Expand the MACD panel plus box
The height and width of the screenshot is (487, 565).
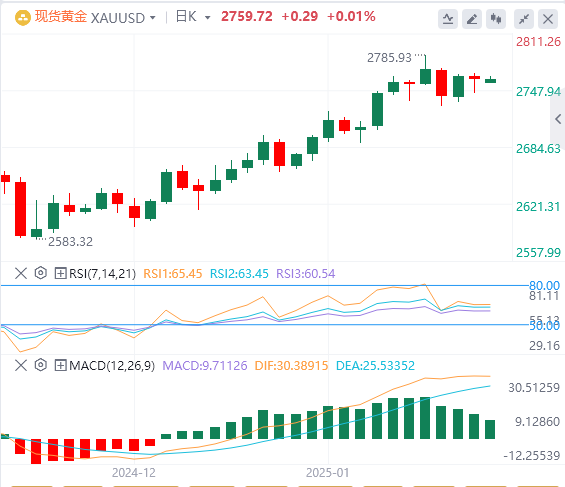[60, 366]
